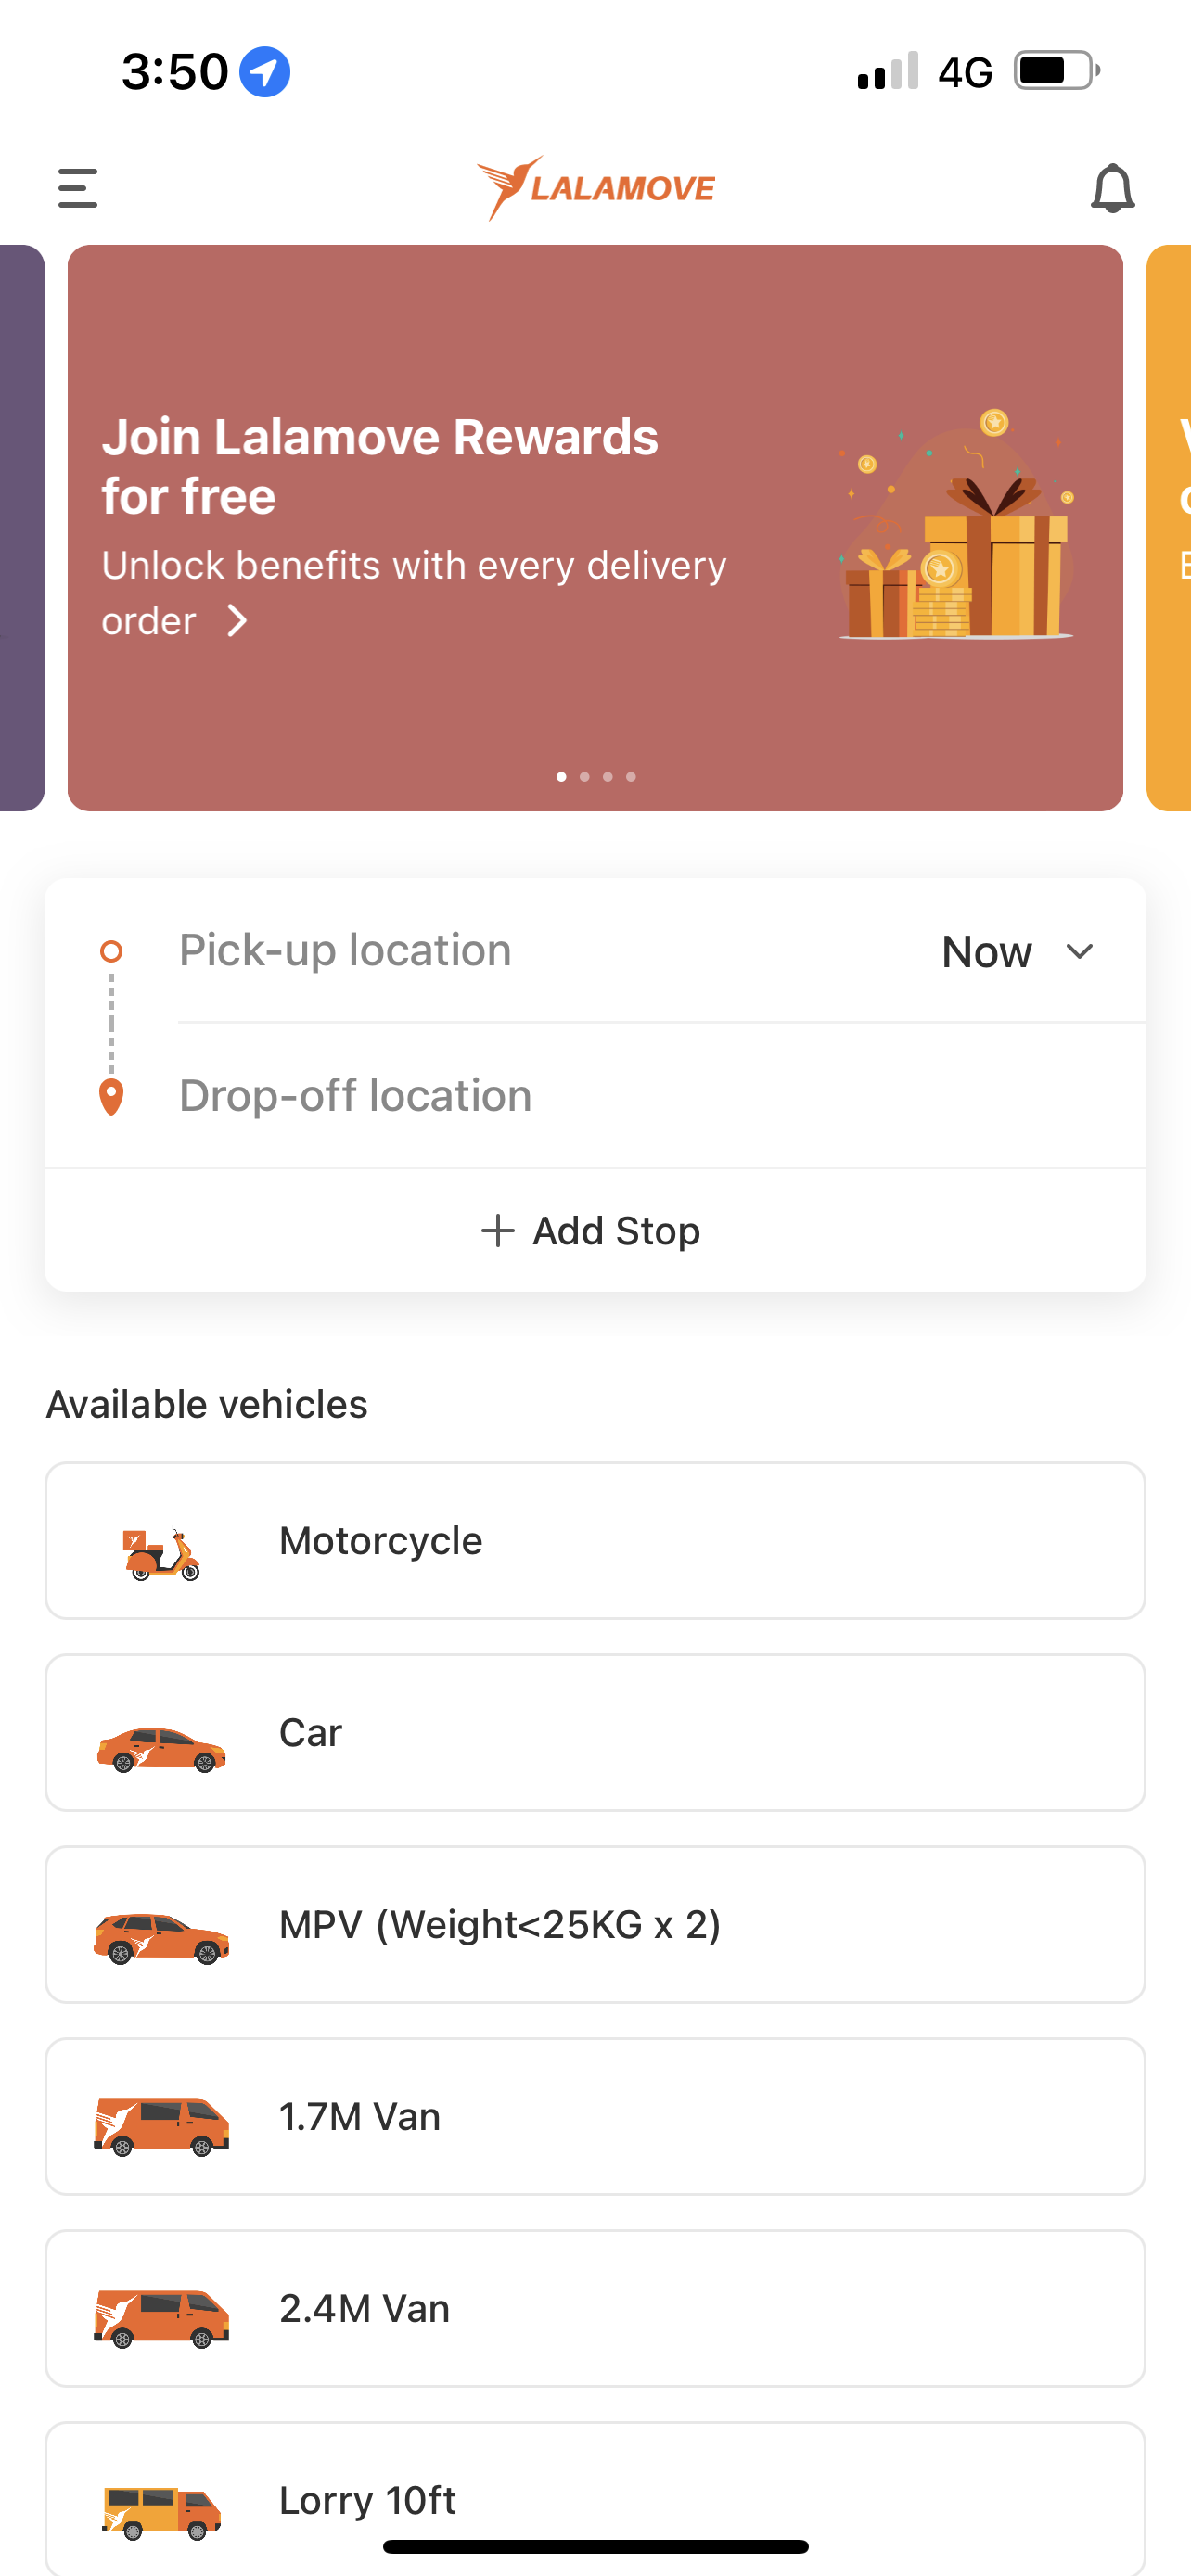
Task: Go to second banner pagination dot
Action: pos(584,777)
